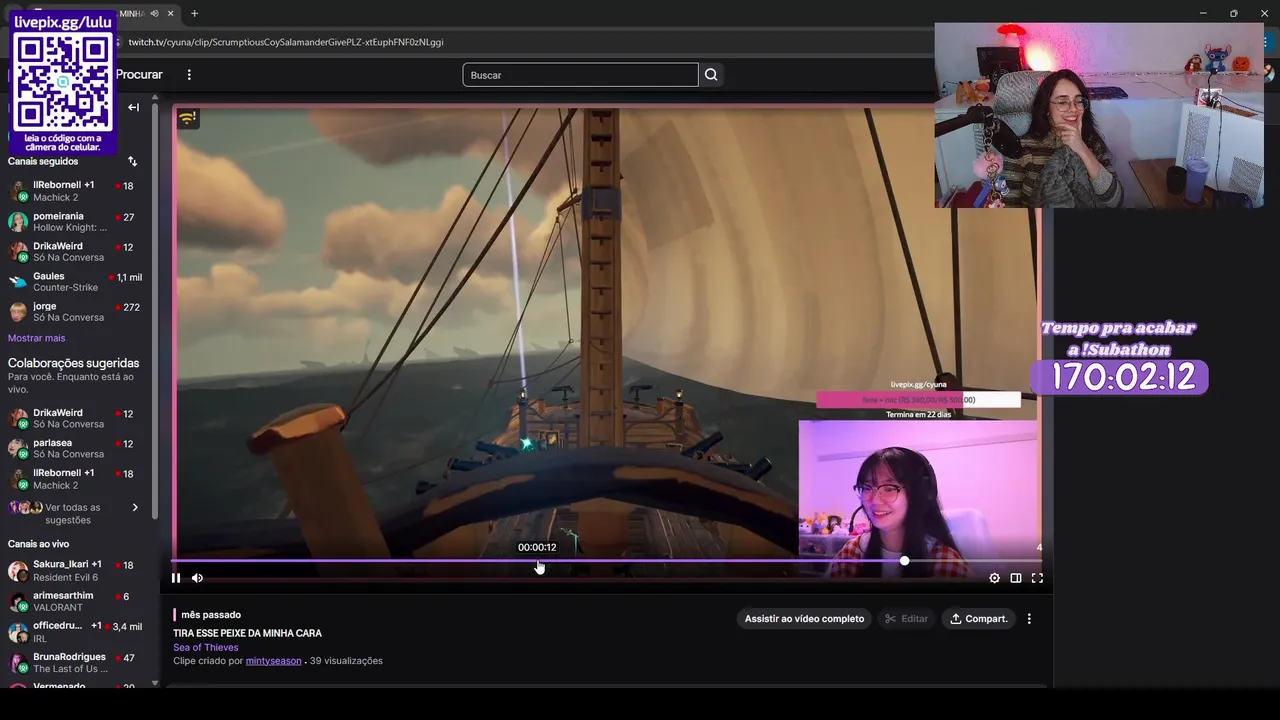
Task: Open Sea of Thieves game link
Action: [206, 647]
